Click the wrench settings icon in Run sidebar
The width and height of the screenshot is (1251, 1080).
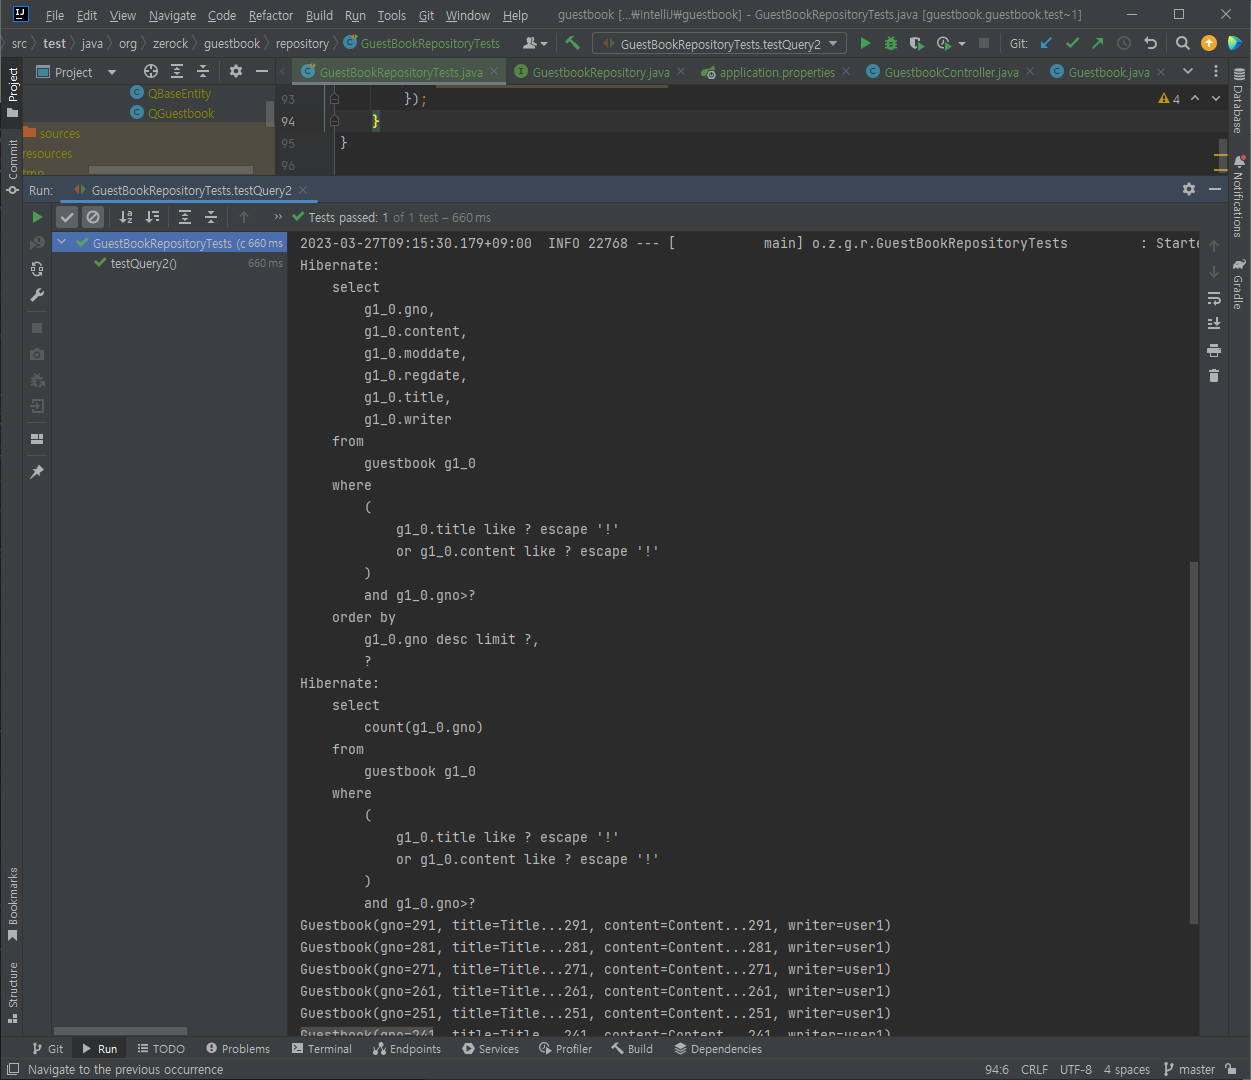pyautogui.click(x=37, y=295)
